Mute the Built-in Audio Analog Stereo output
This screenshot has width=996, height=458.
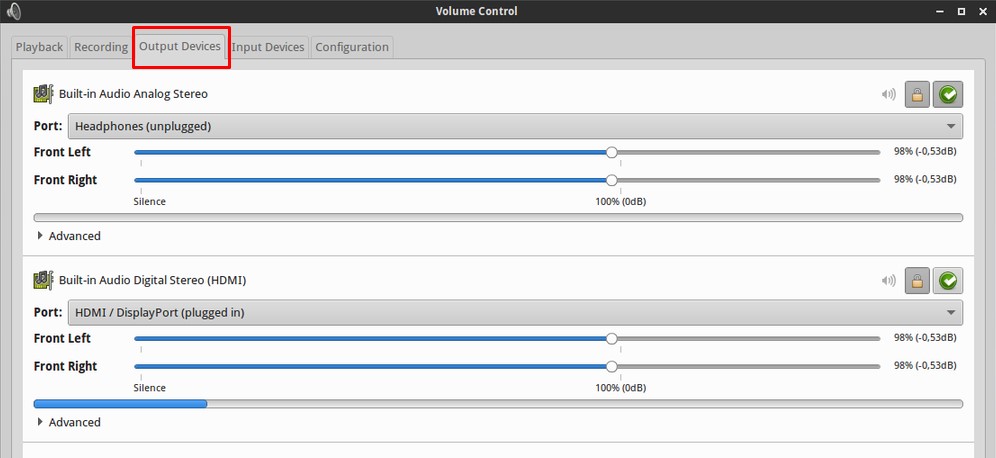888,95
